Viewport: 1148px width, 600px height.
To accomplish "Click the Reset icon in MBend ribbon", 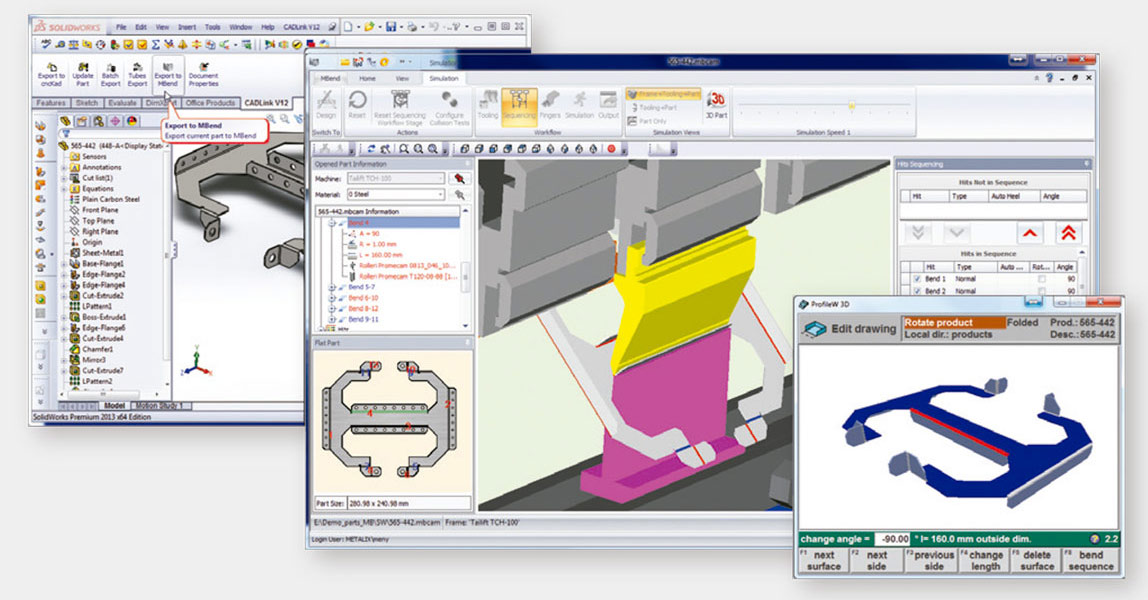I will (x=357, y=104).
